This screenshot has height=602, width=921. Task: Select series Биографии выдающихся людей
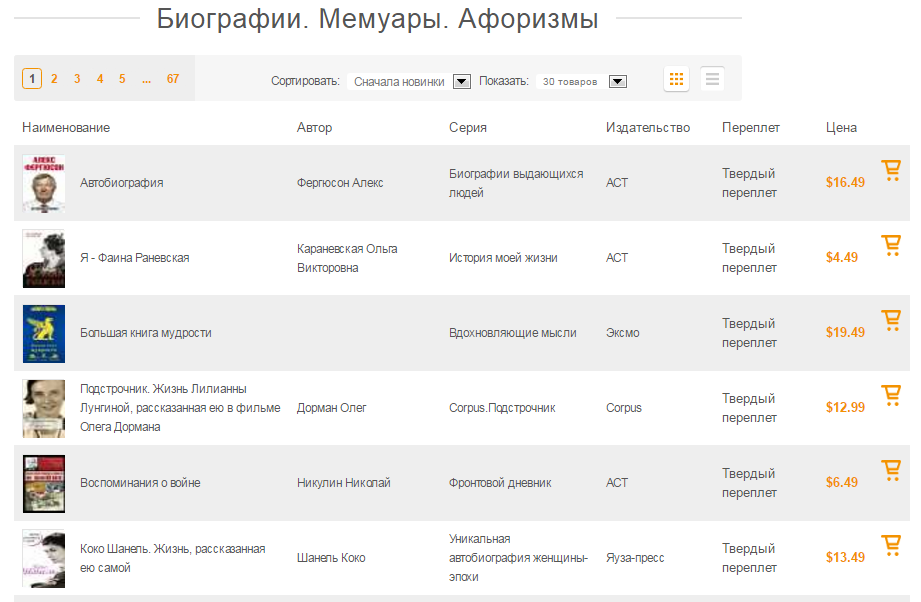[516, 183]
